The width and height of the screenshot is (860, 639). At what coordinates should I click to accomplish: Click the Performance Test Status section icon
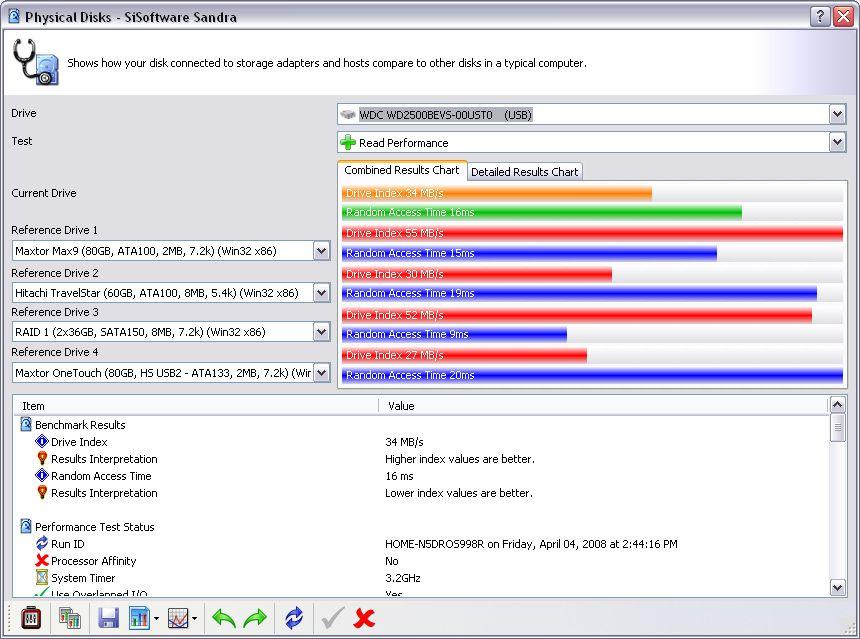tap(26, 527)
